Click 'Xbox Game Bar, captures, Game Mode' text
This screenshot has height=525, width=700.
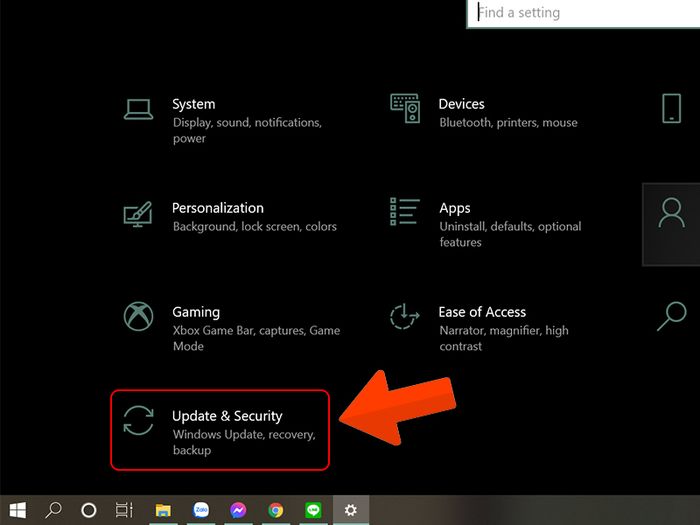pos(256,338)
